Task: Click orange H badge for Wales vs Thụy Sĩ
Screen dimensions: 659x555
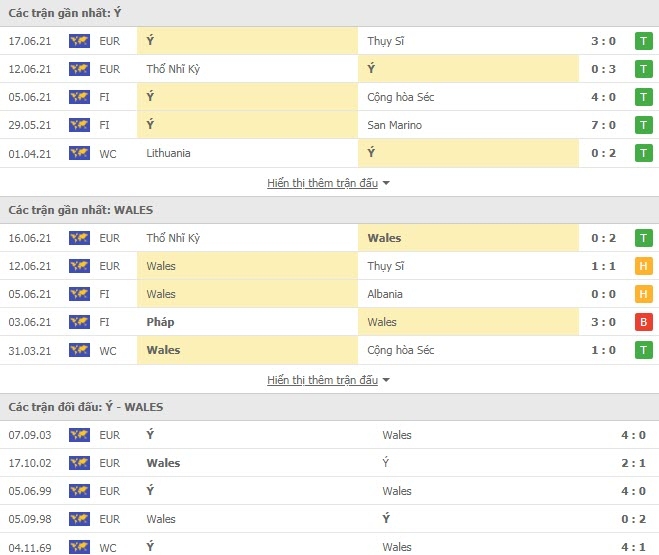Action: click(x=643, y=266)
